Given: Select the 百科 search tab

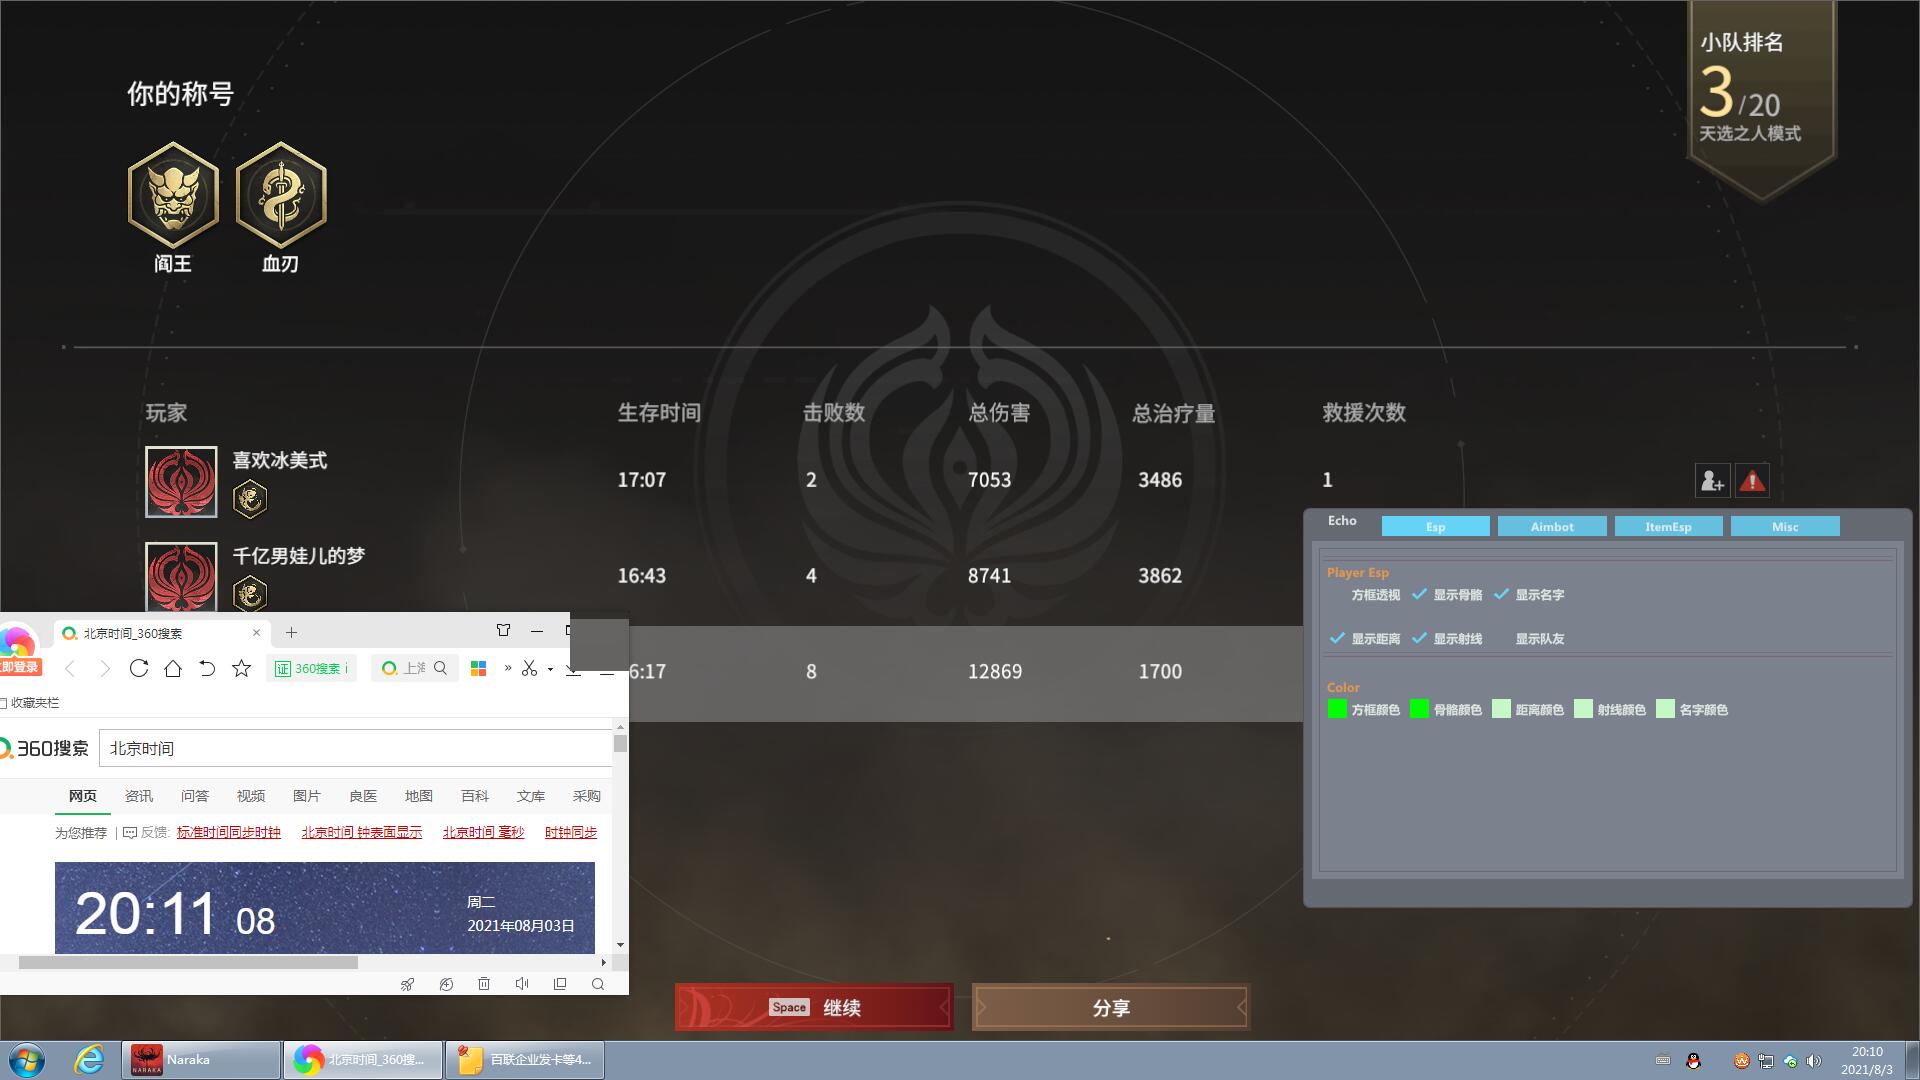Looking at the screenshot, I should 475,796.
